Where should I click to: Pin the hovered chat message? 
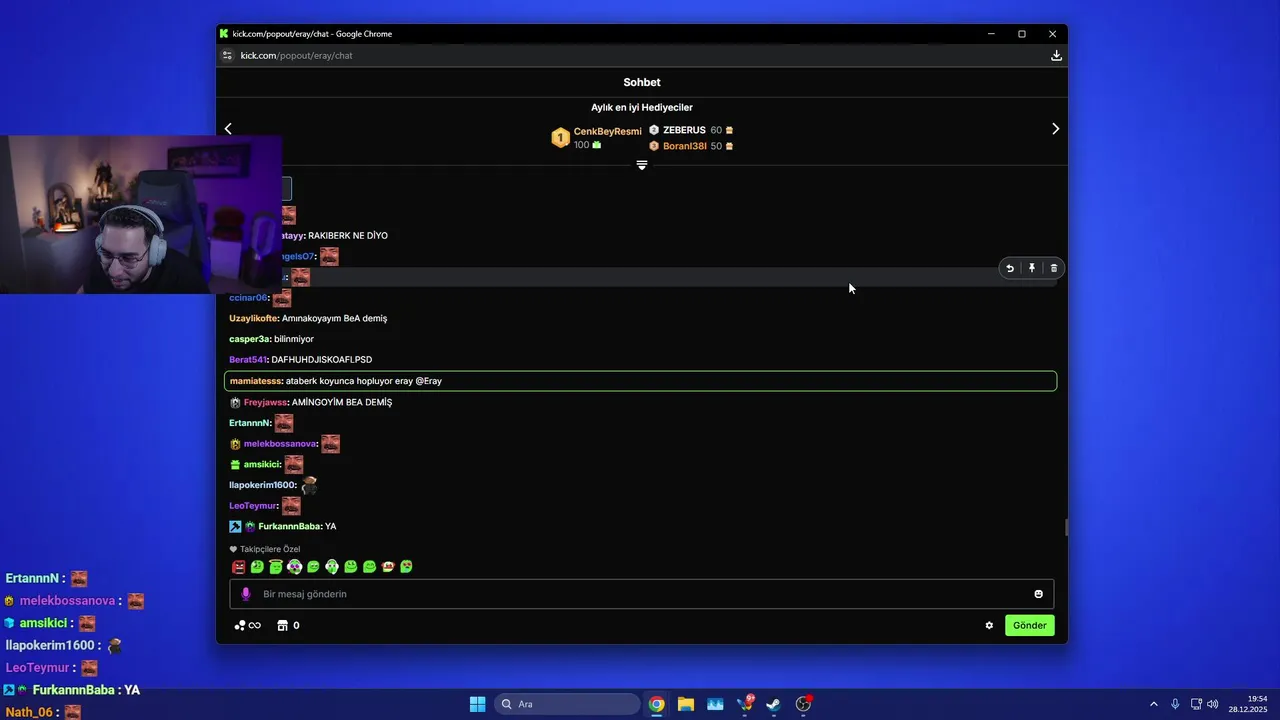(1032, 268)
